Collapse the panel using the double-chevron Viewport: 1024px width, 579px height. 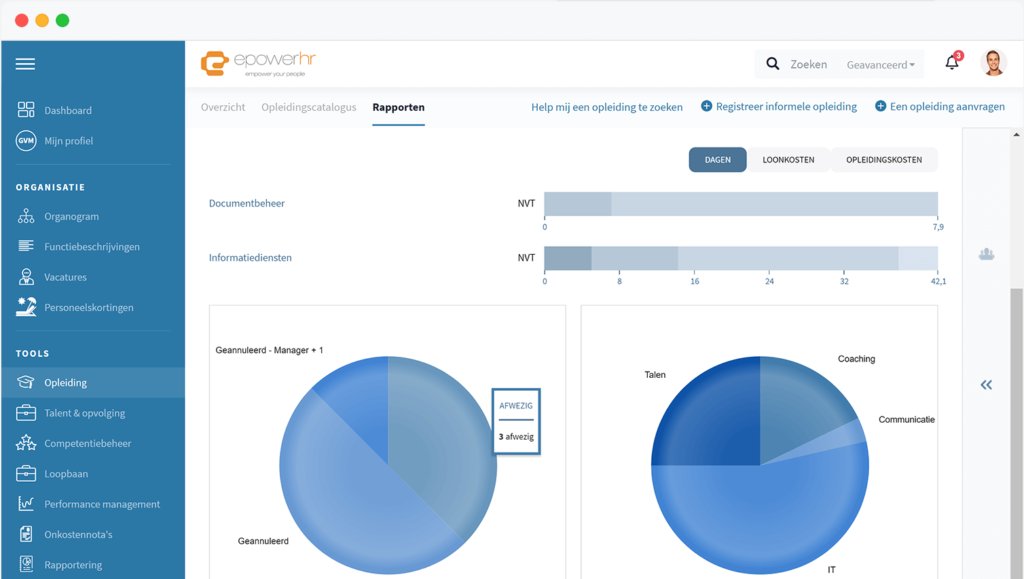coord(986,384)
